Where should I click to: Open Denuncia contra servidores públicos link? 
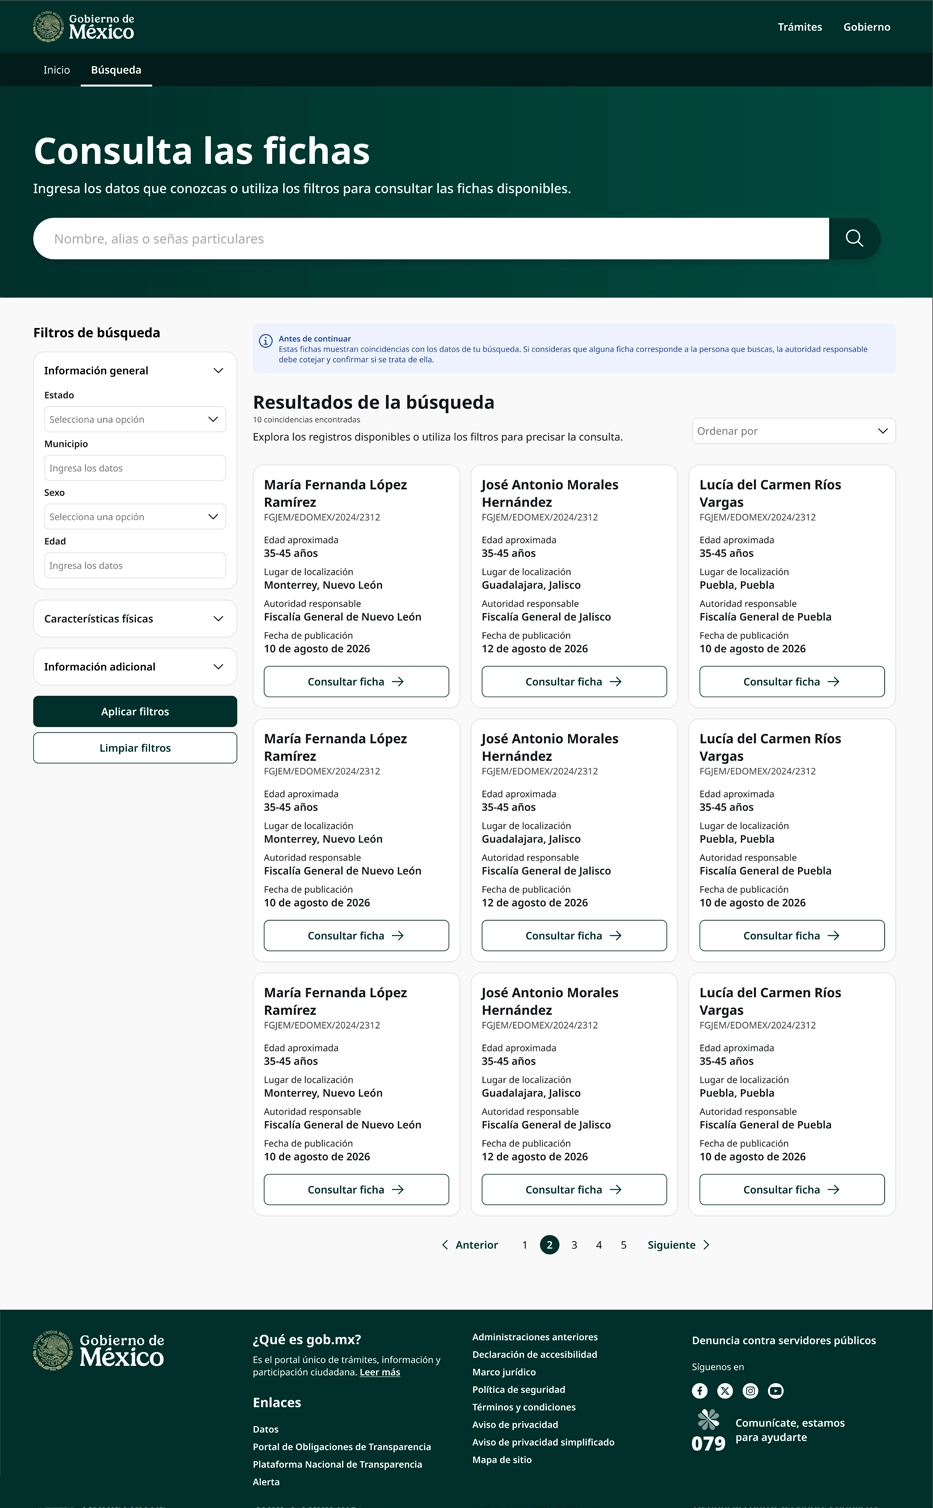pyautogui.click(x=784, y=1341)
